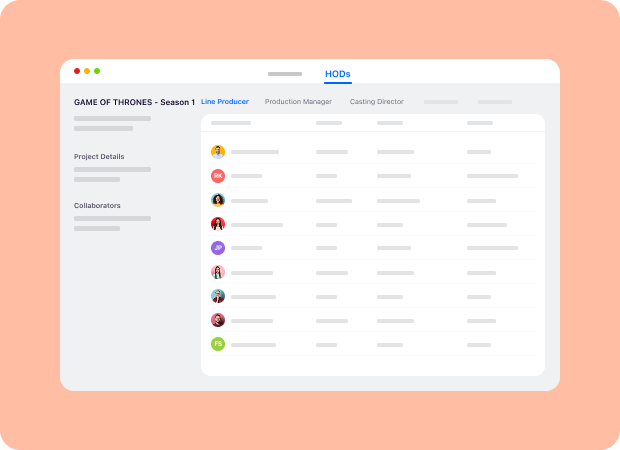Click the yellow macOS window button

coord(87,71)
